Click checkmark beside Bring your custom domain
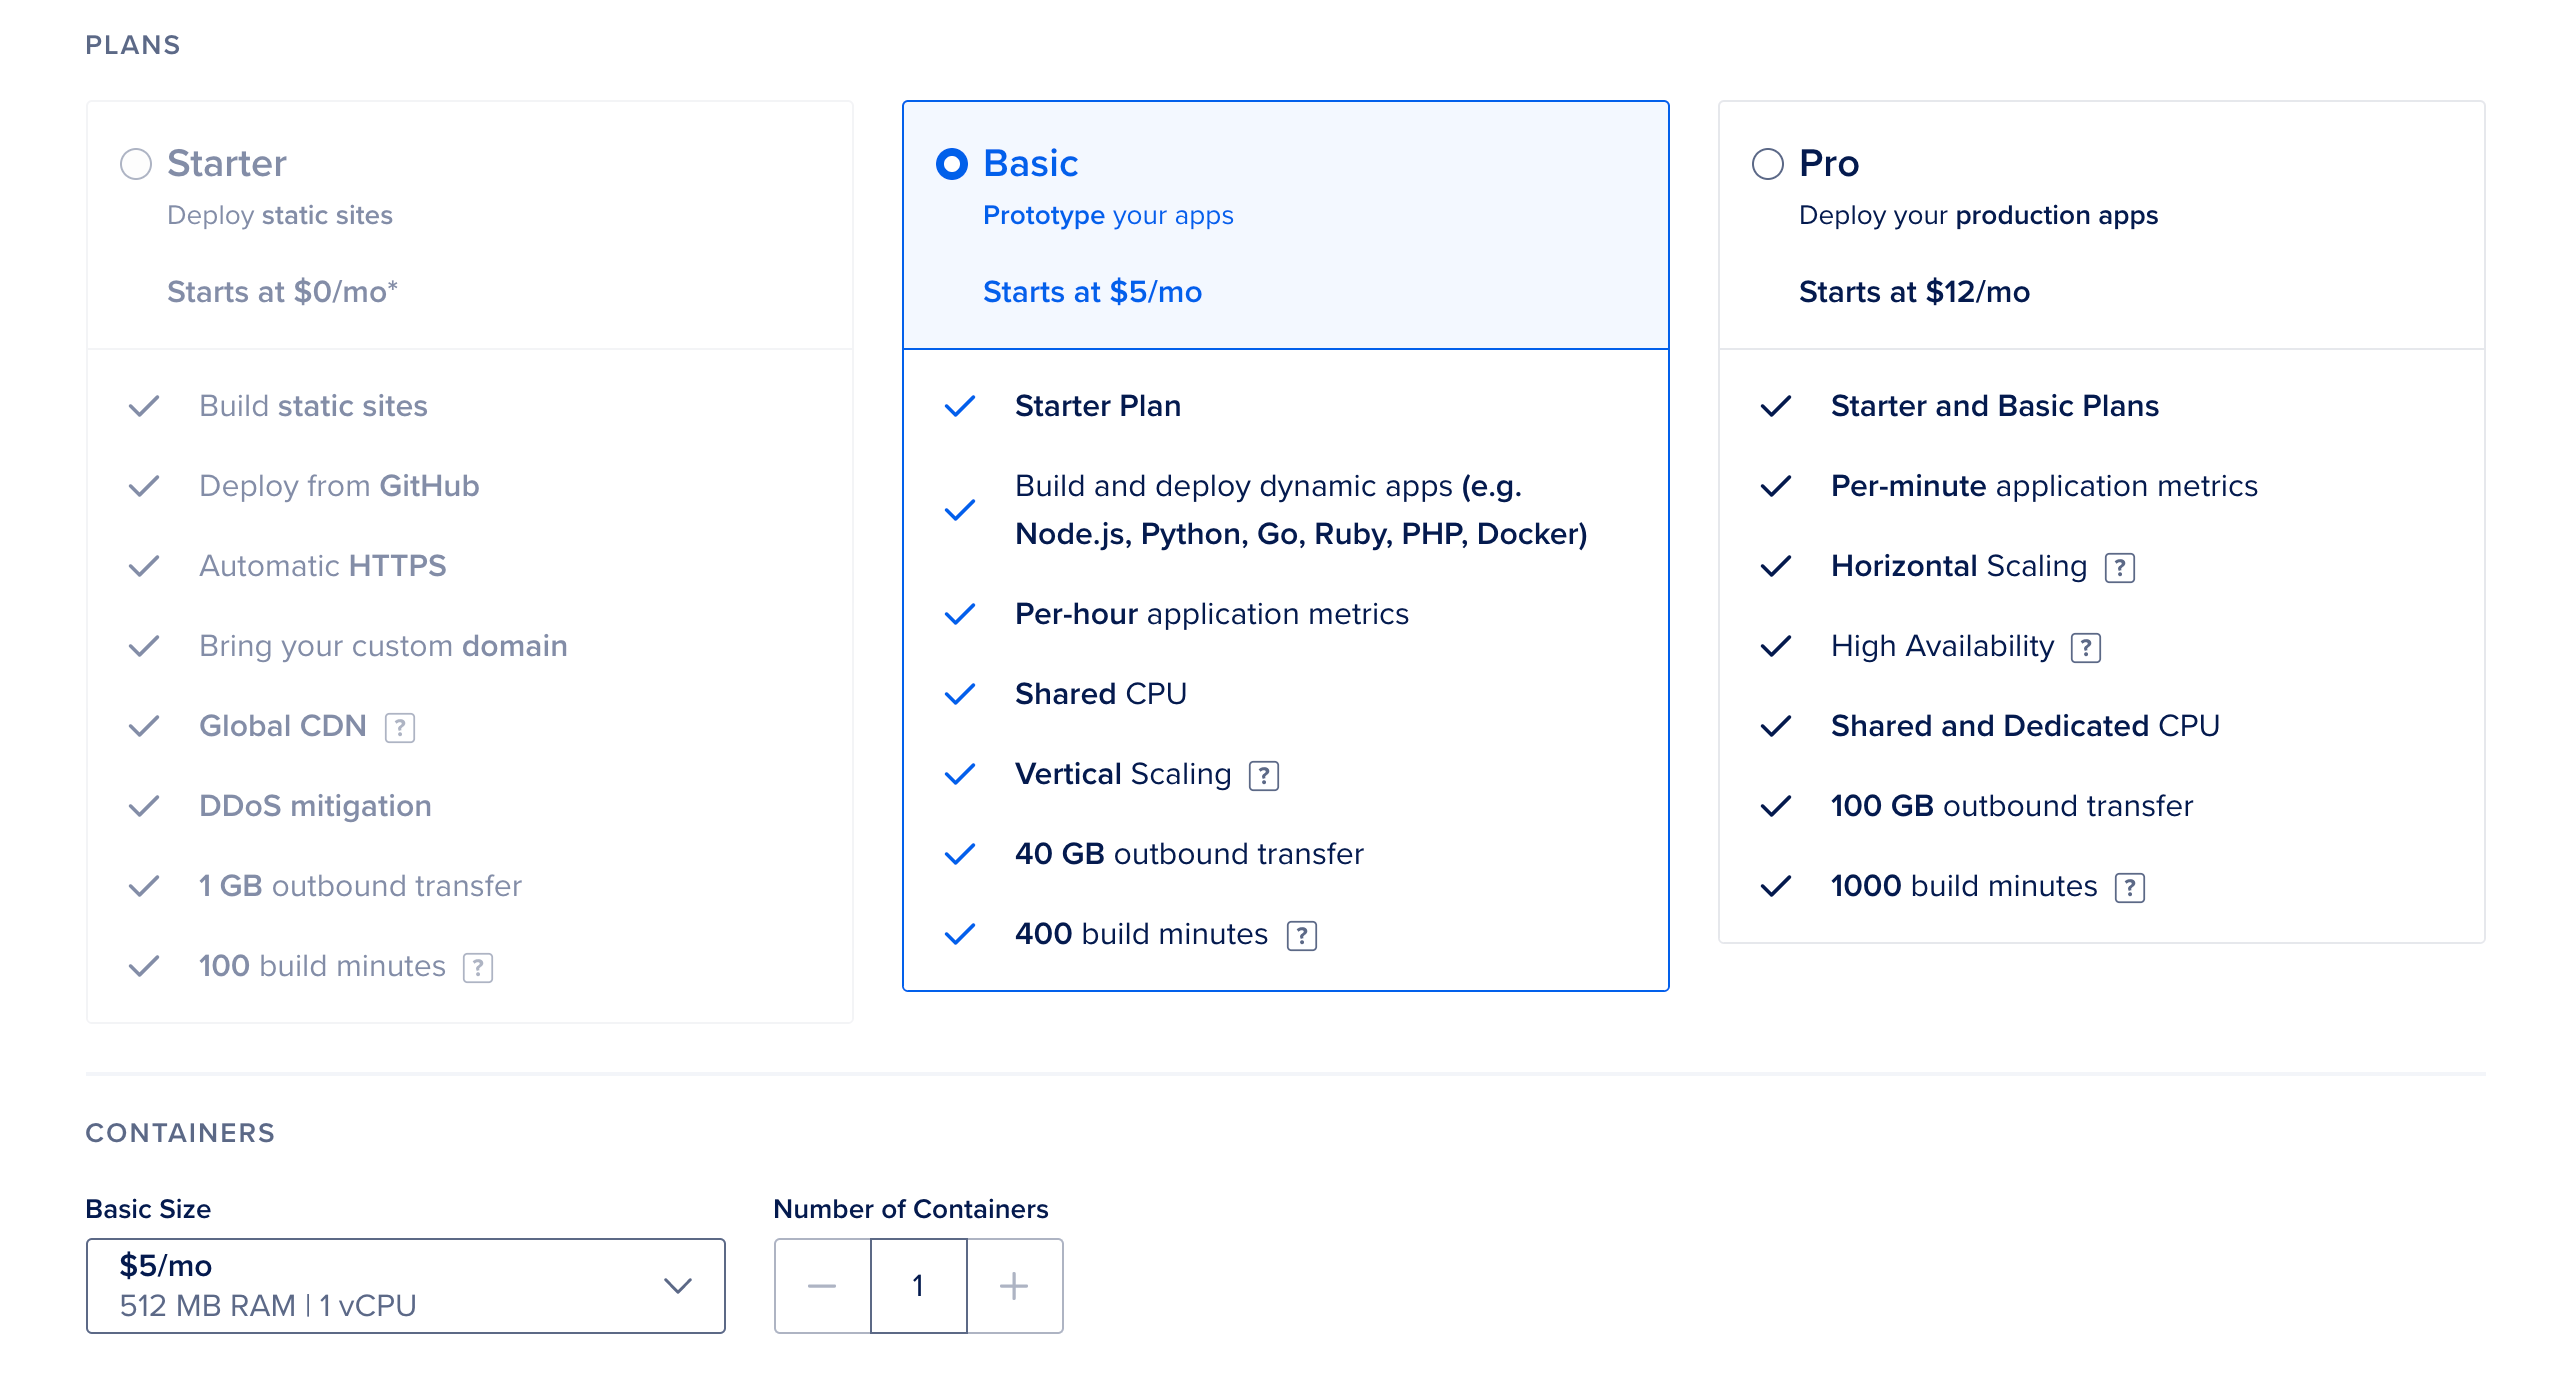2564x1386 pixels. (144, 646)
